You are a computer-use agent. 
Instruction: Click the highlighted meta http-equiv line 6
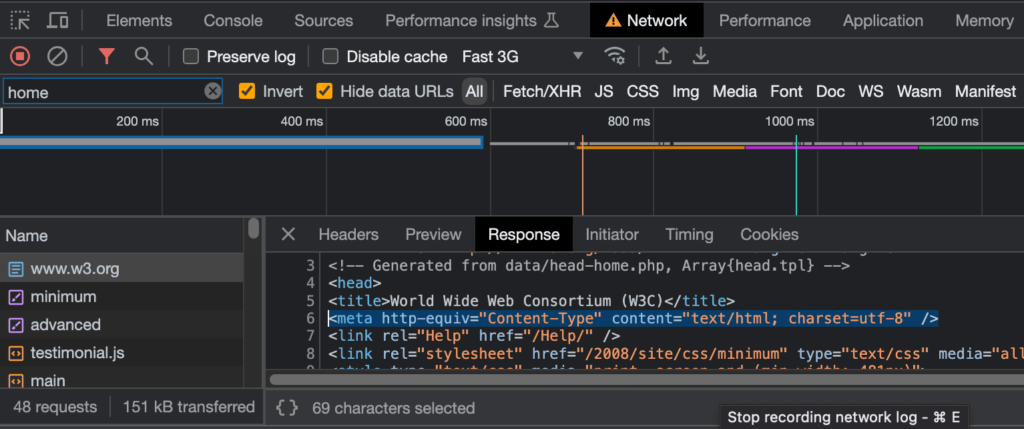pos(633,319)
